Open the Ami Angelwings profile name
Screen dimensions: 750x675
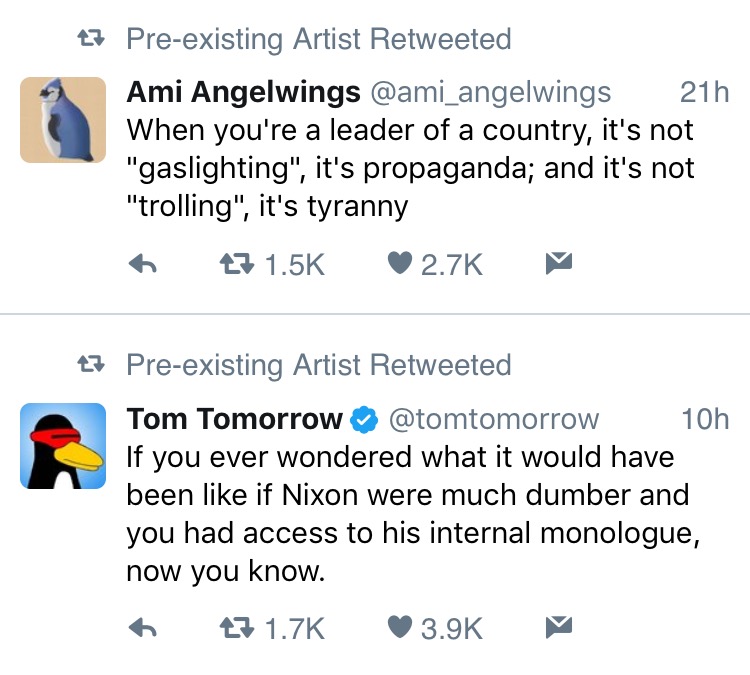[x=243, y=92]
